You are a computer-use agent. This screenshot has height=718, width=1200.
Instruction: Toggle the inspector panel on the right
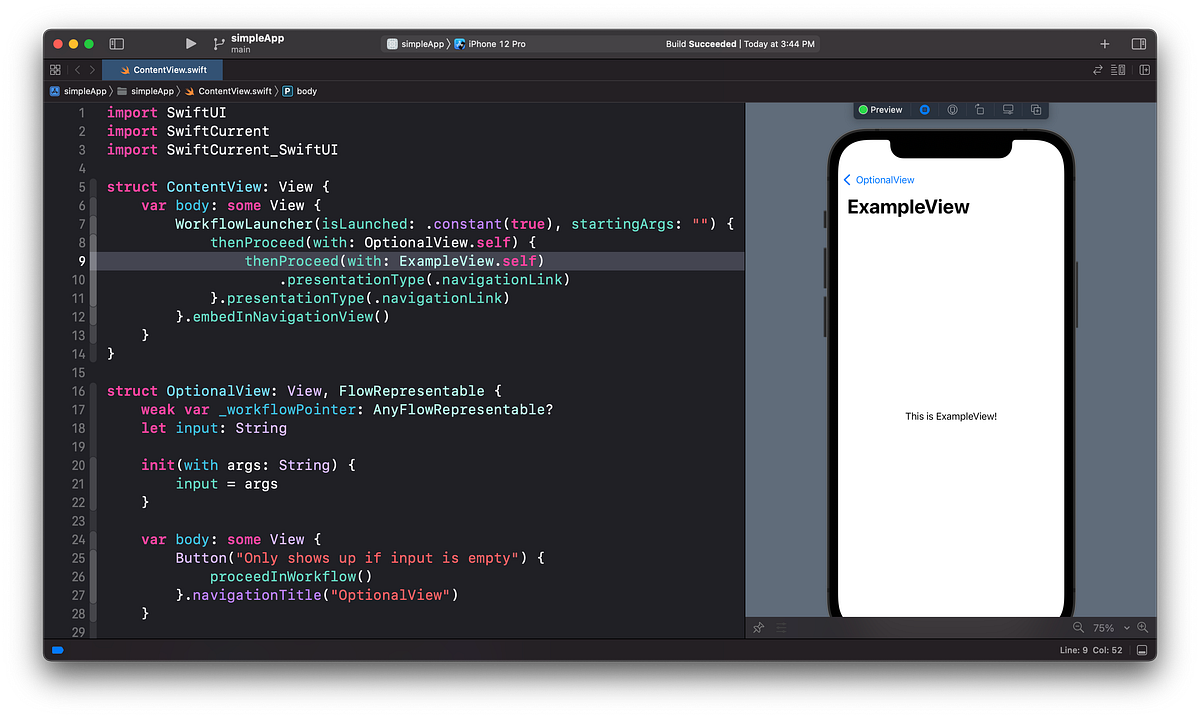[x=1138, y=43]
